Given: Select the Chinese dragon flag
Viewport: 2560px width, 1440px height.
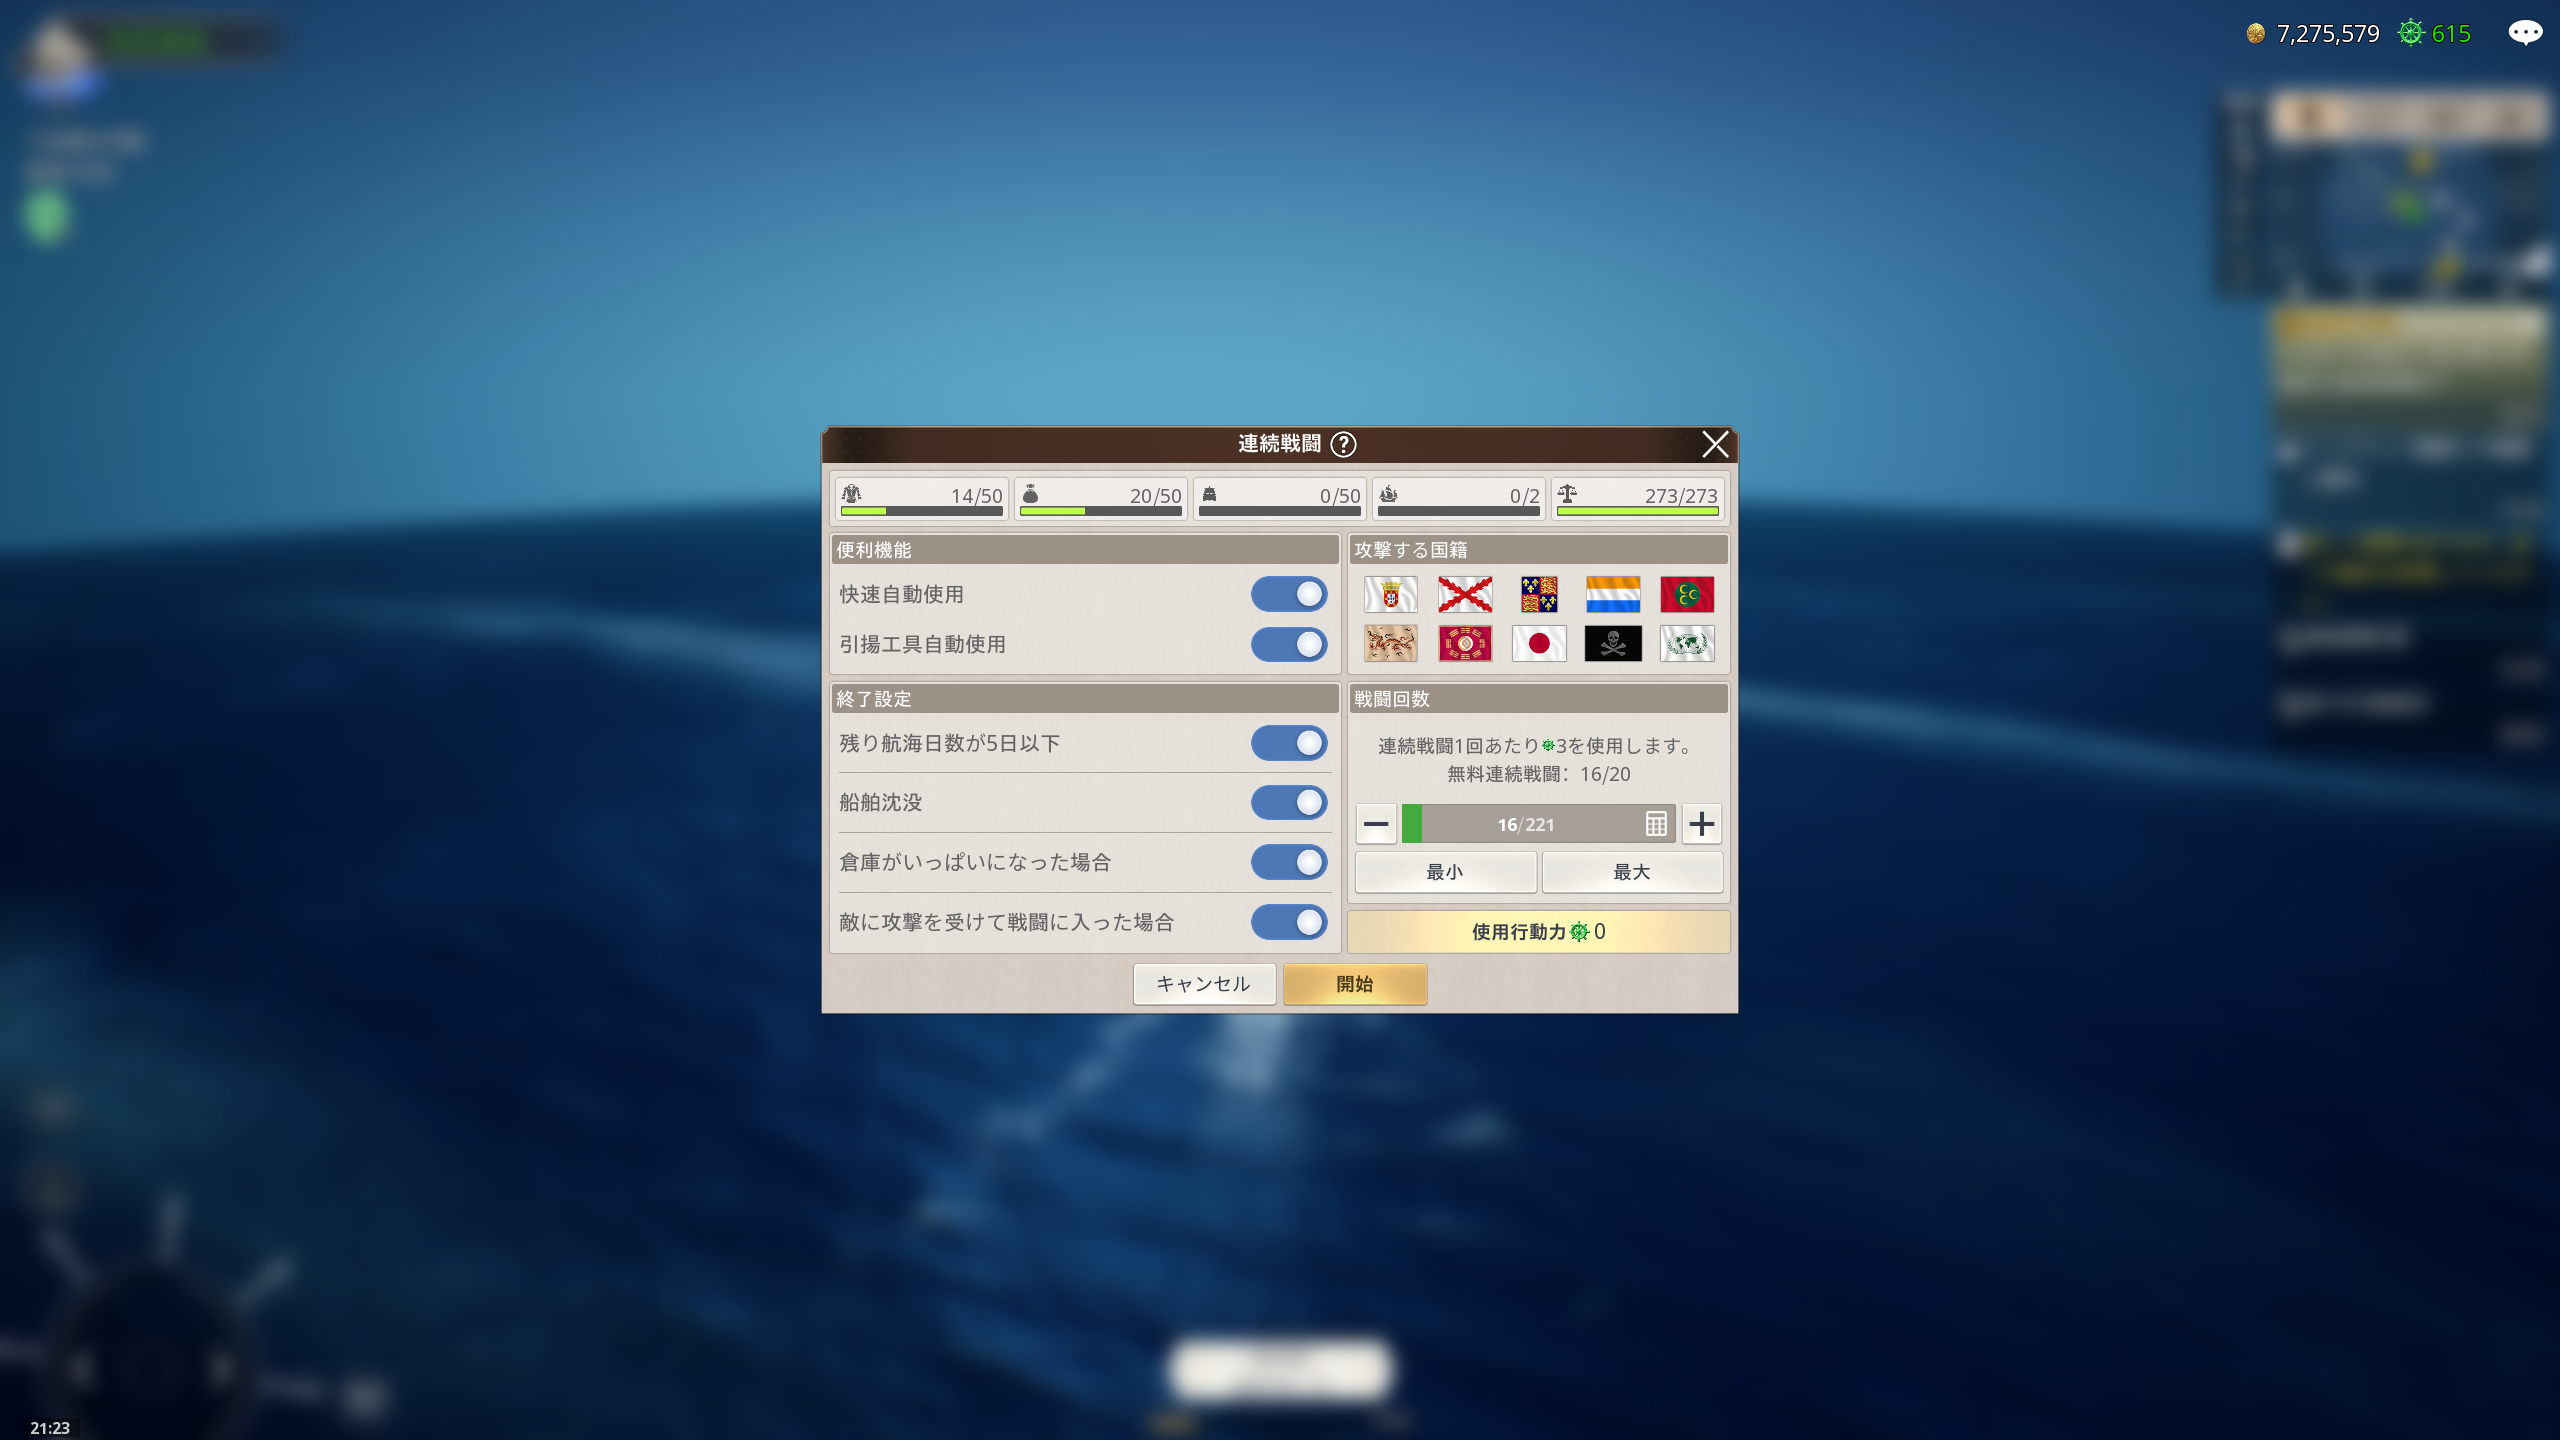Looking at the screenshot, I should 1390,643.
